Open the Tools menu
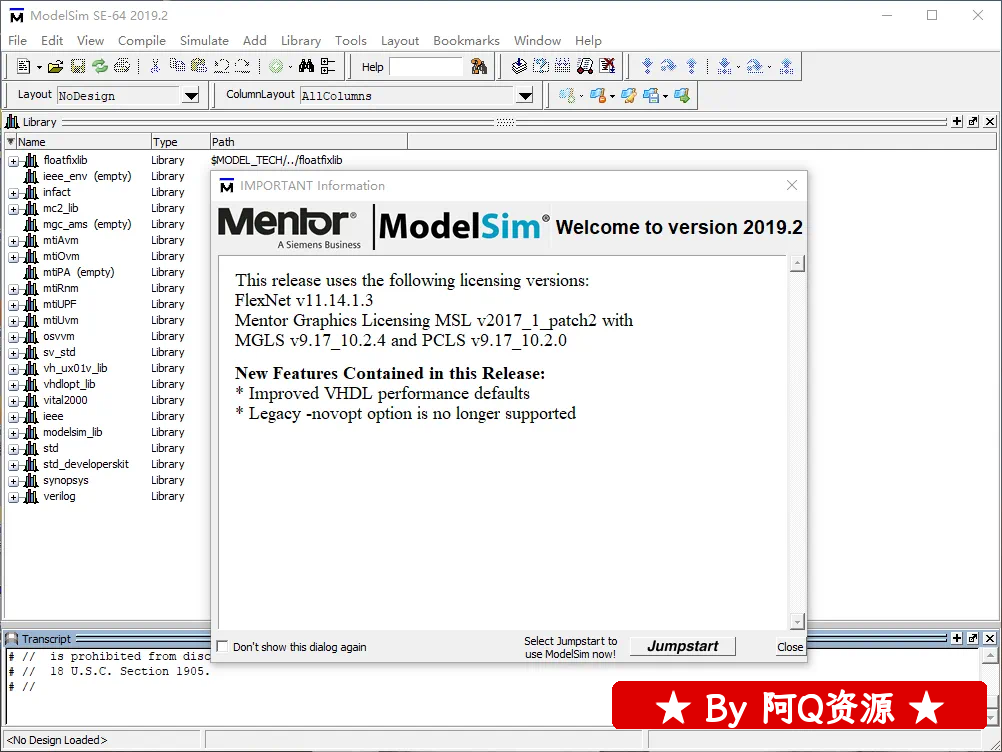The width and height of the screenshot is (1002, 752). (x=351, y=40)
